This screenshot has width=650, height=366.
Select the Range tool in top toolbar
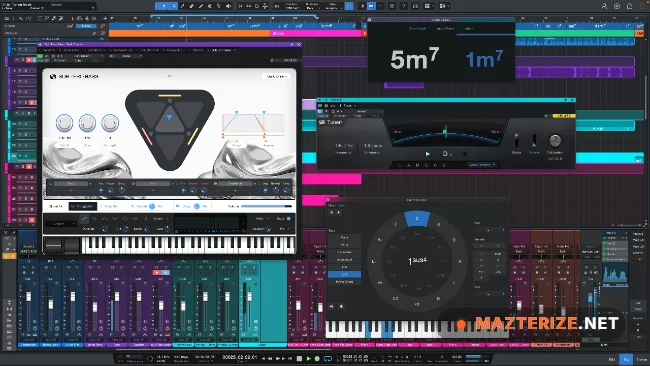[x=174, y=6]
